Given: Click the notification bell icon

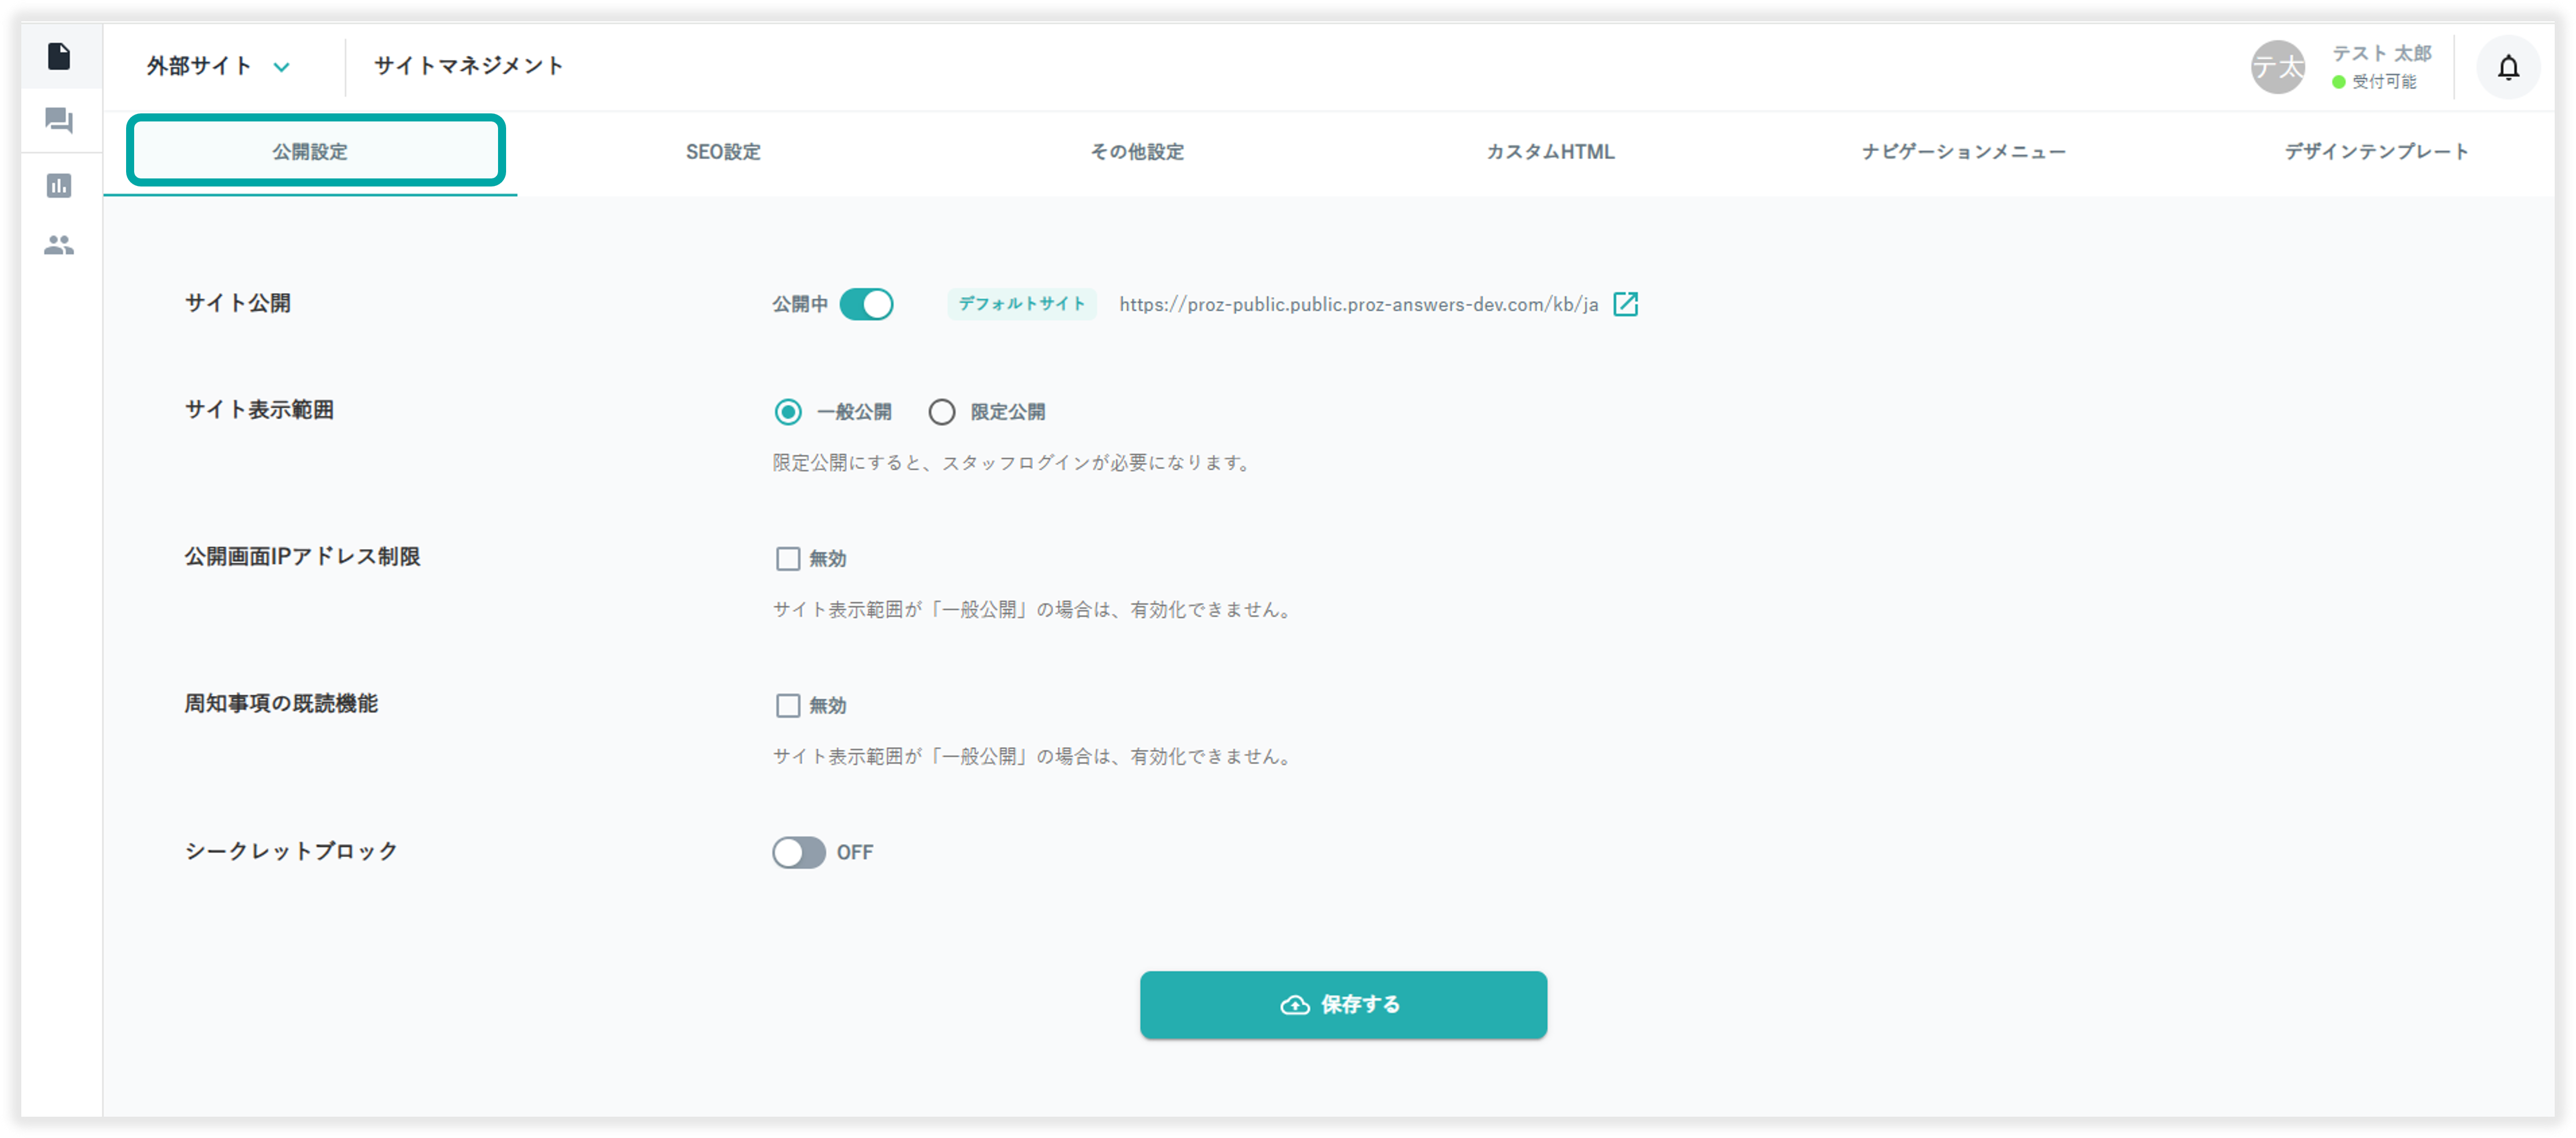Looking at the screenshot, I should (x=2507, y=68).
